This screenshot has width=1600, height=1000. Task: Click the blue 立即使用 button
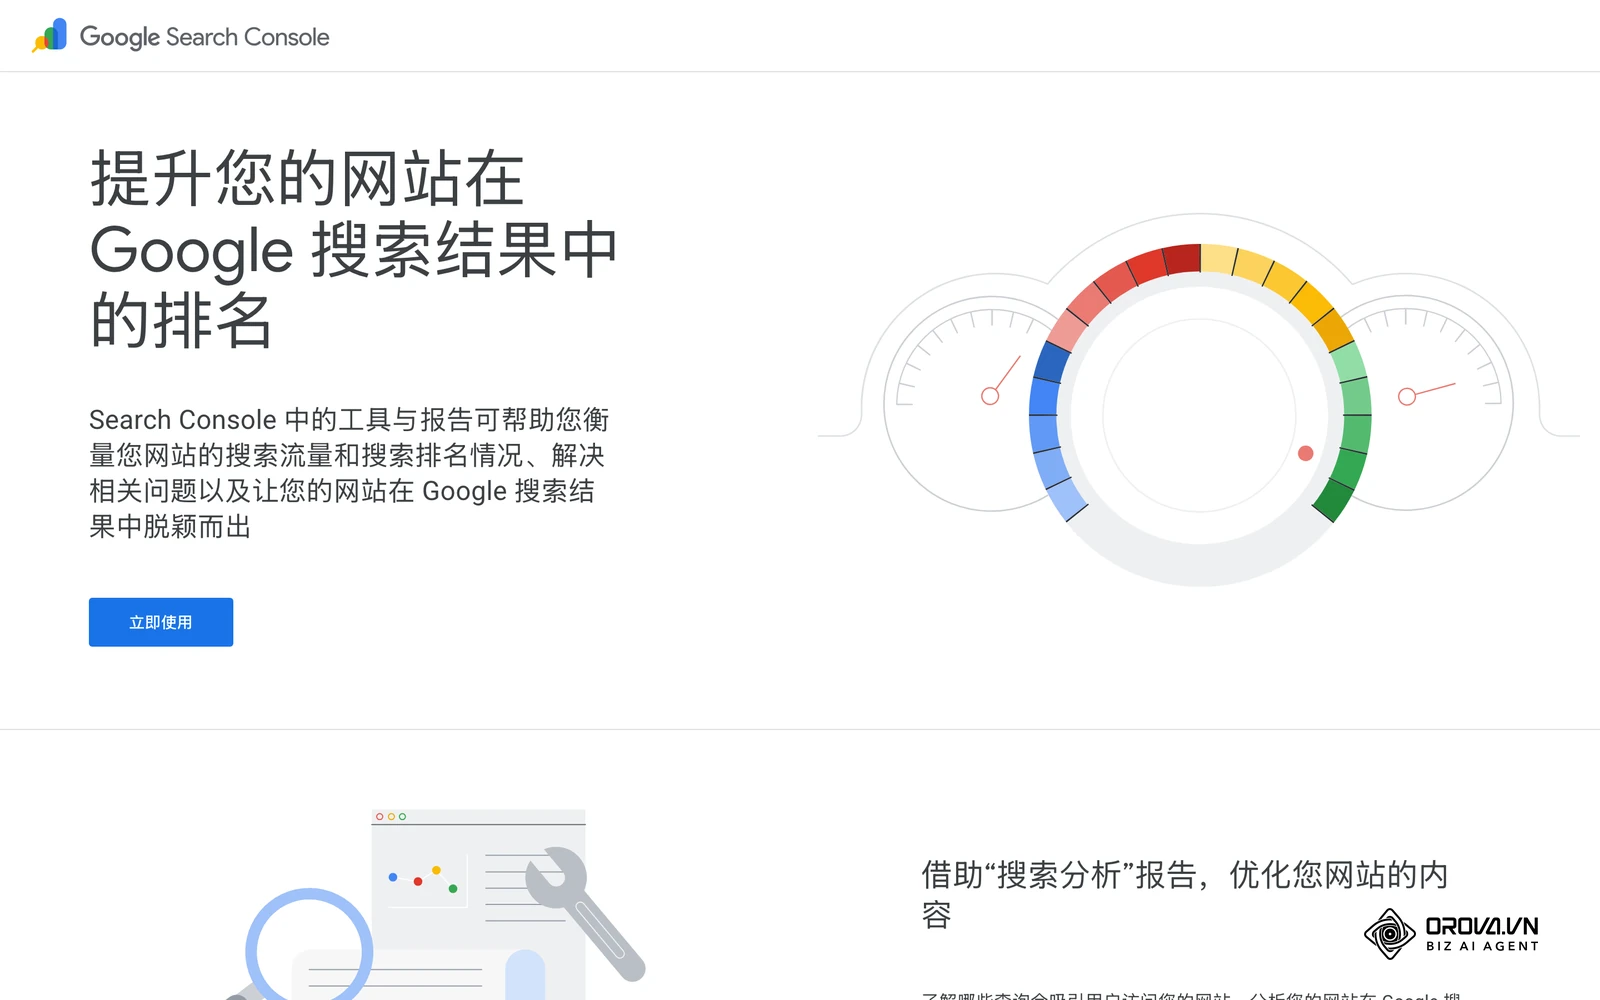click(x=161, y=622)
